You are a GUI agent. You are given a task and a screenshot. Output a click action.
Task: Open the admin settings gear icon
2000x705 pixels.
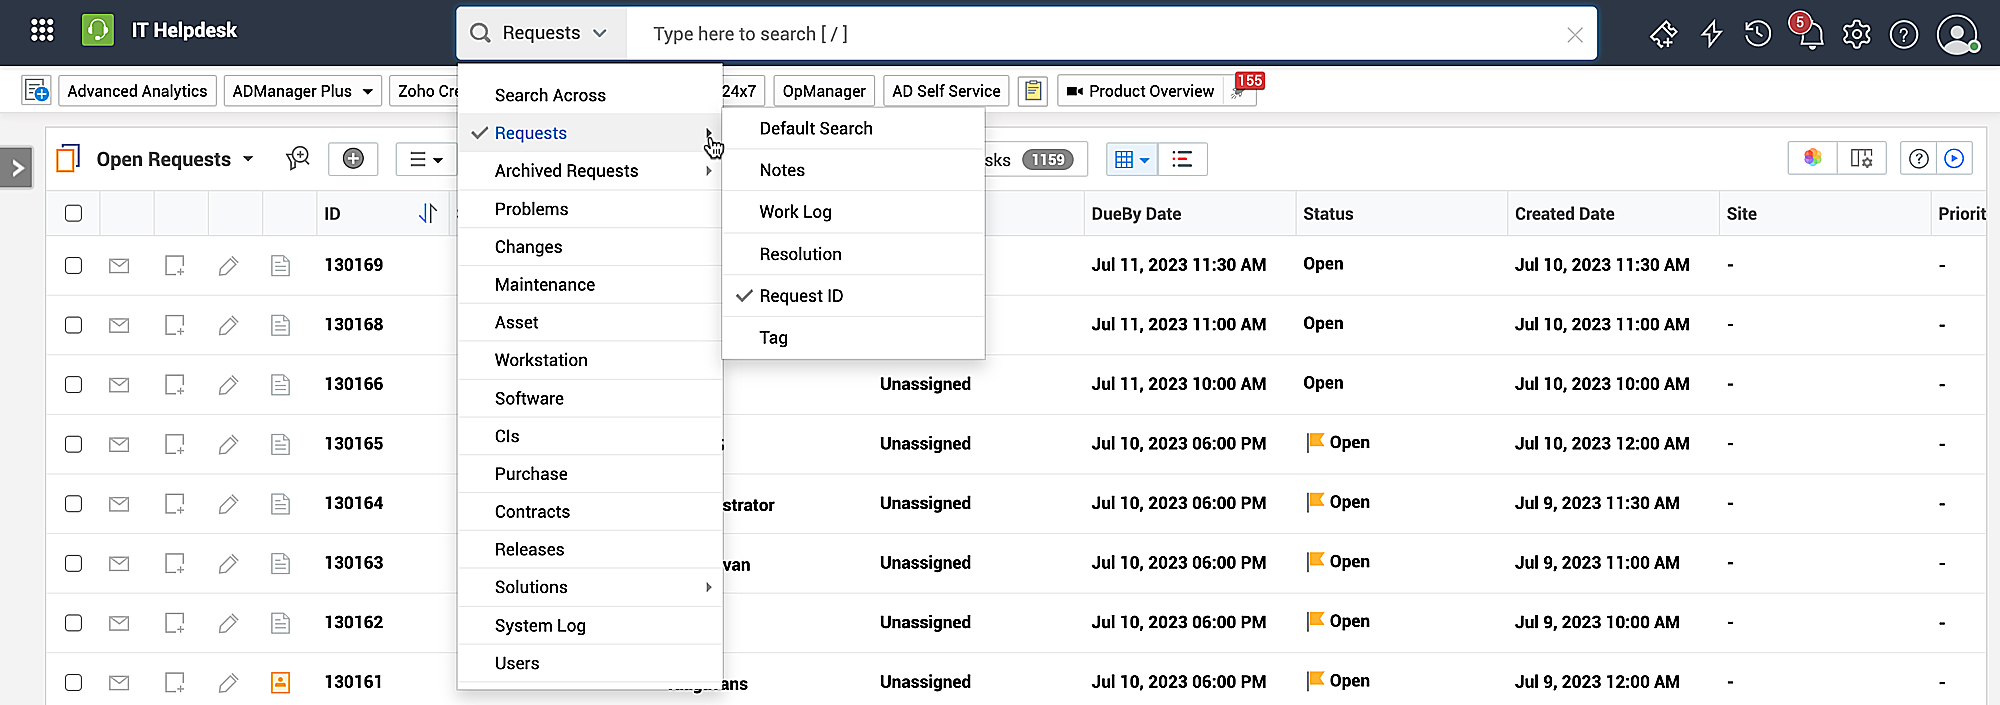pyautogui.click(x=1857, y=34)
